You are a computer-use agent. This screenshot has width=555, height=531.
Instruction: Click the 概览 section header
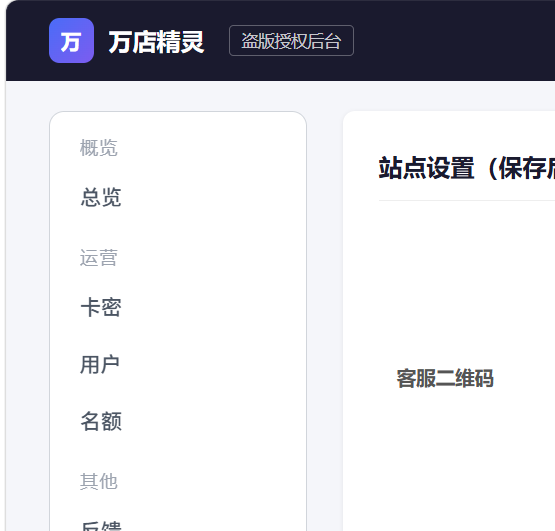(x=98, y=148)
